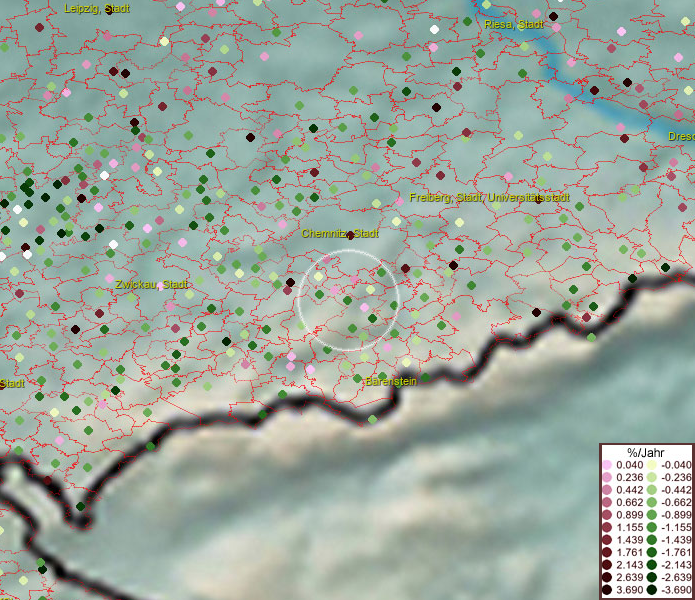Click the 2.639 legend color dot
The image size is (695, 600).
pos(607,577)
